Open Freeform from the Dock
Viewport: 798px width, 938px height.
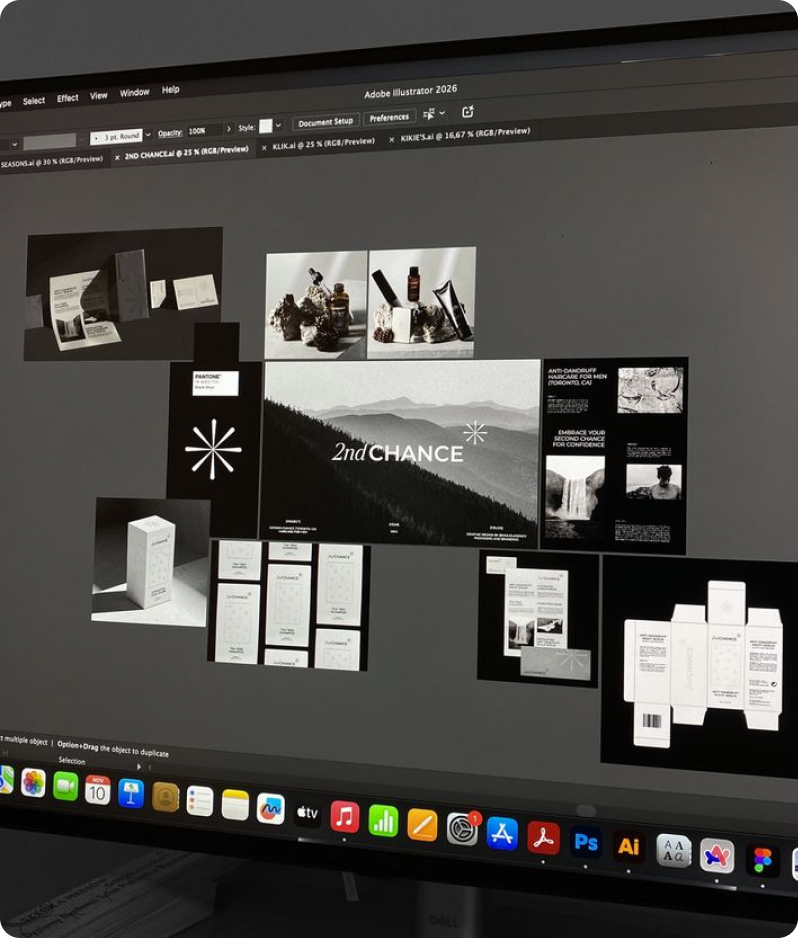tap(270, 808)
